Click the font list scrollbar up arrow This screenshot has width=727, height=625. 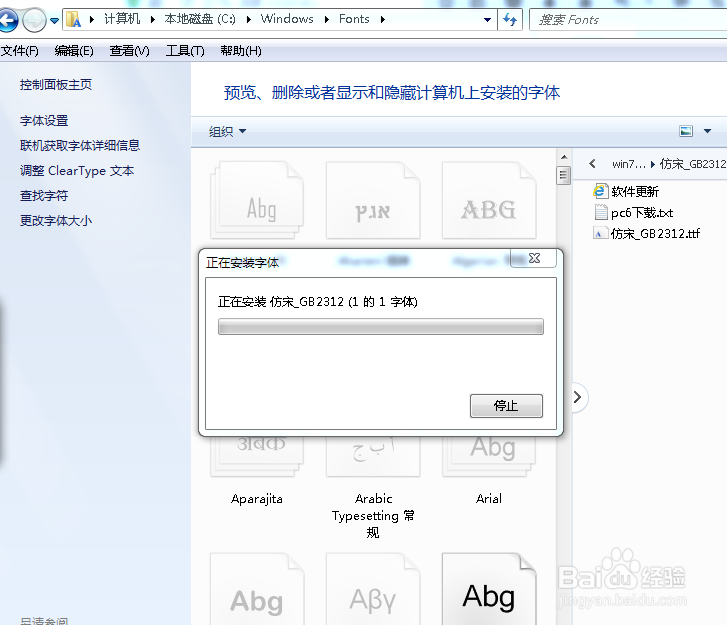tap(564, 157)
